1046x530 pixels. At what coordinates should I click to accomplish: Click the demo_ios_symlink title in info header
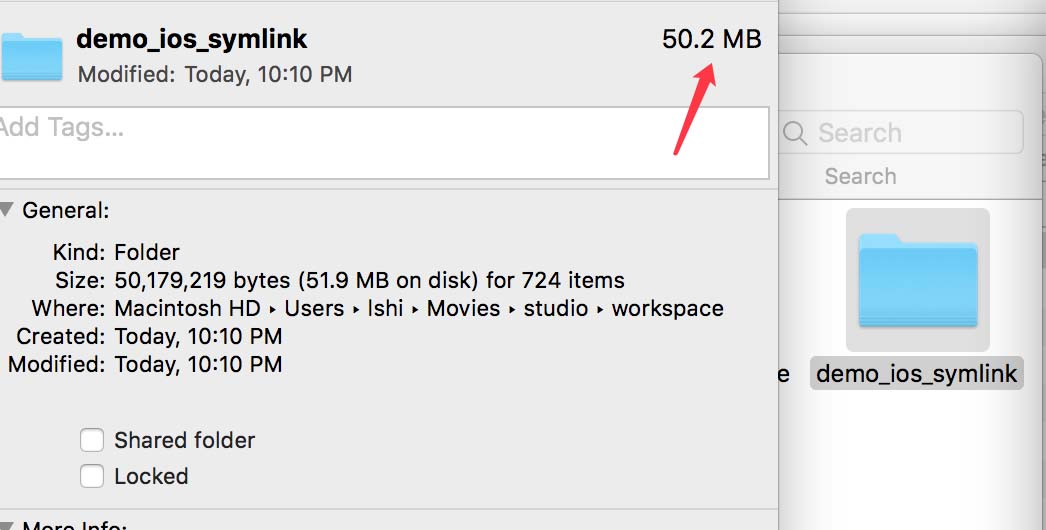click(x=192, y=39)
